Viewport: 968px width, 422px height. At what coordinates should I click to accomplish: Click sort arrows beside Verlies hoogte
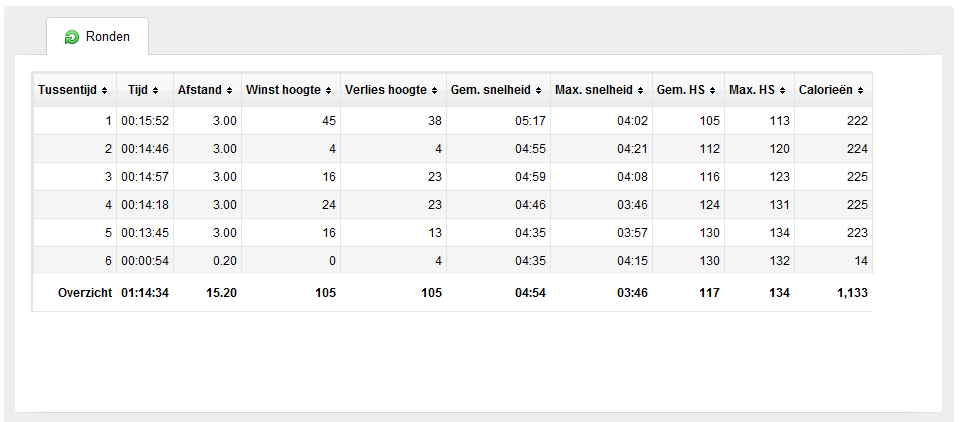point(435,91)
